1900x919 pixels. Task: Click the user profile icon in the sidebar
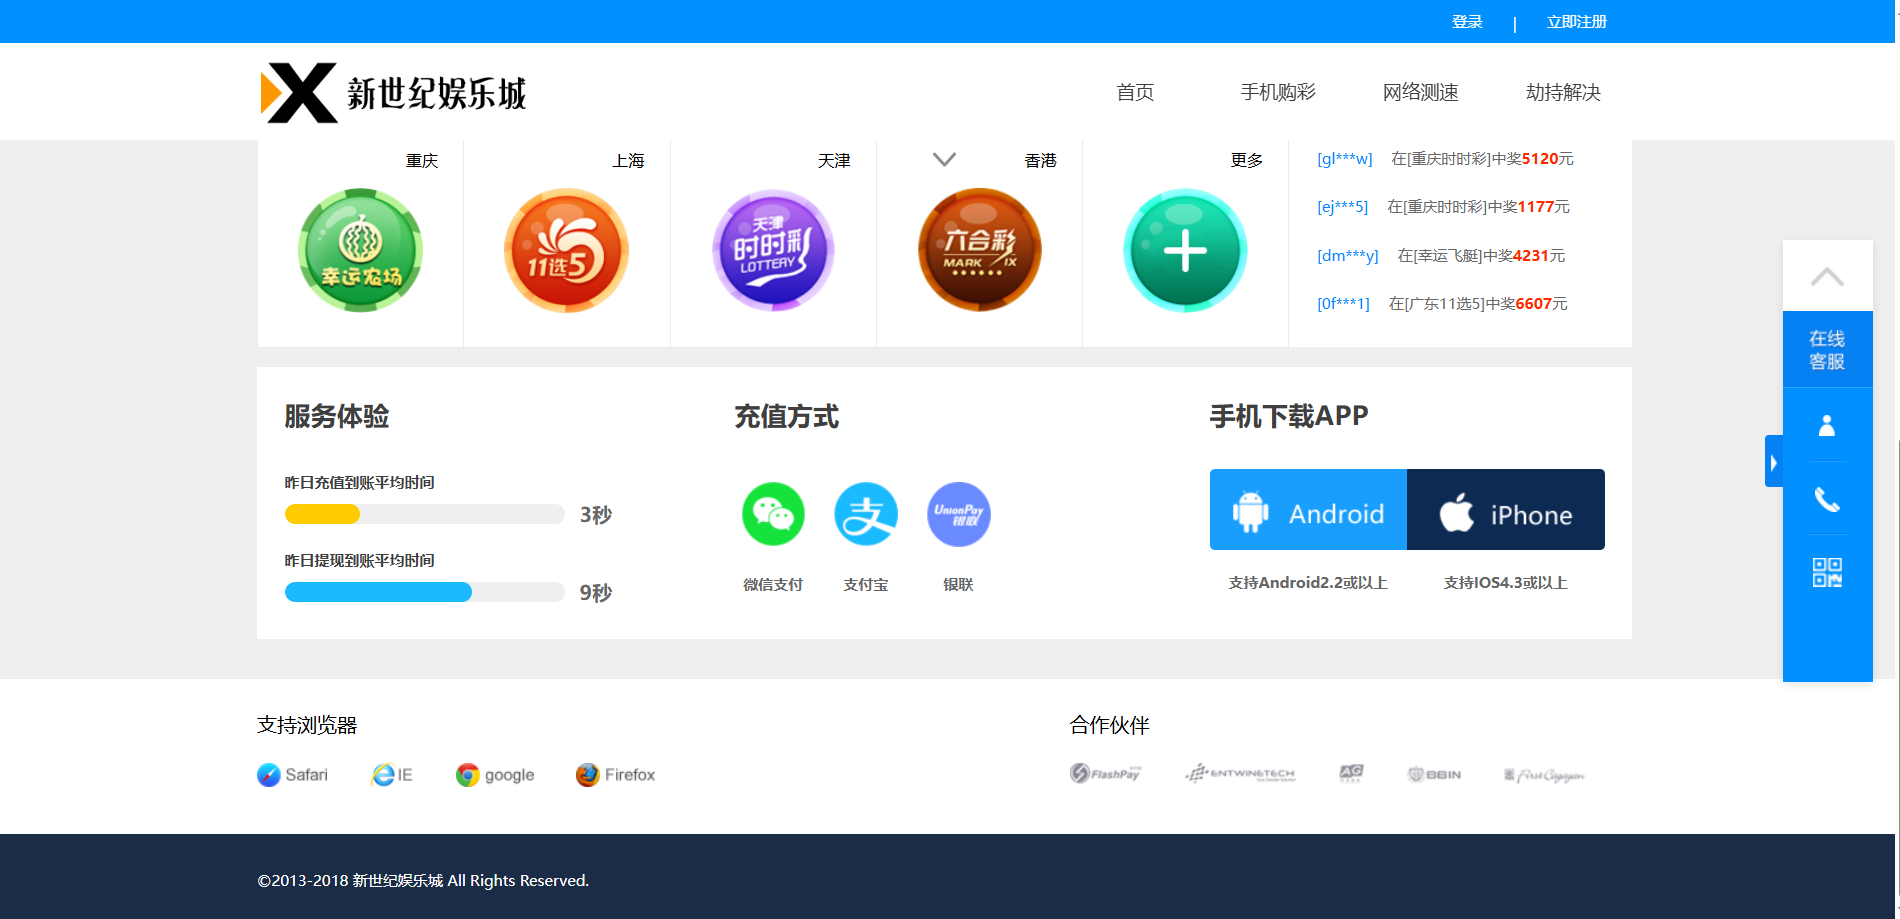click(x=1827, y=426)
